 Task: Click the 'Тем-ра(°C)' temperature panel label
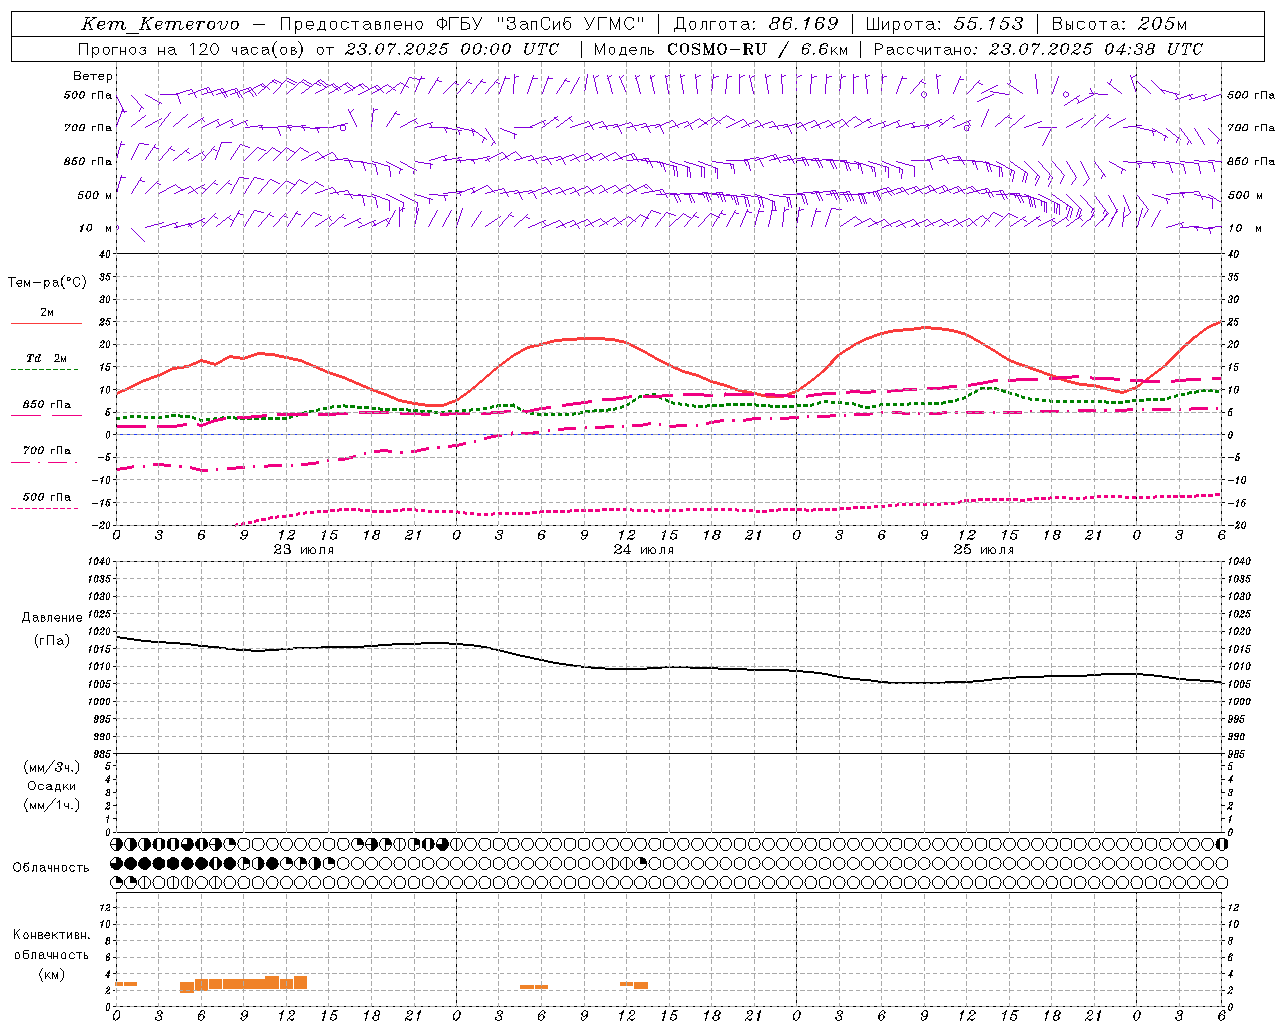pos(47,283)
